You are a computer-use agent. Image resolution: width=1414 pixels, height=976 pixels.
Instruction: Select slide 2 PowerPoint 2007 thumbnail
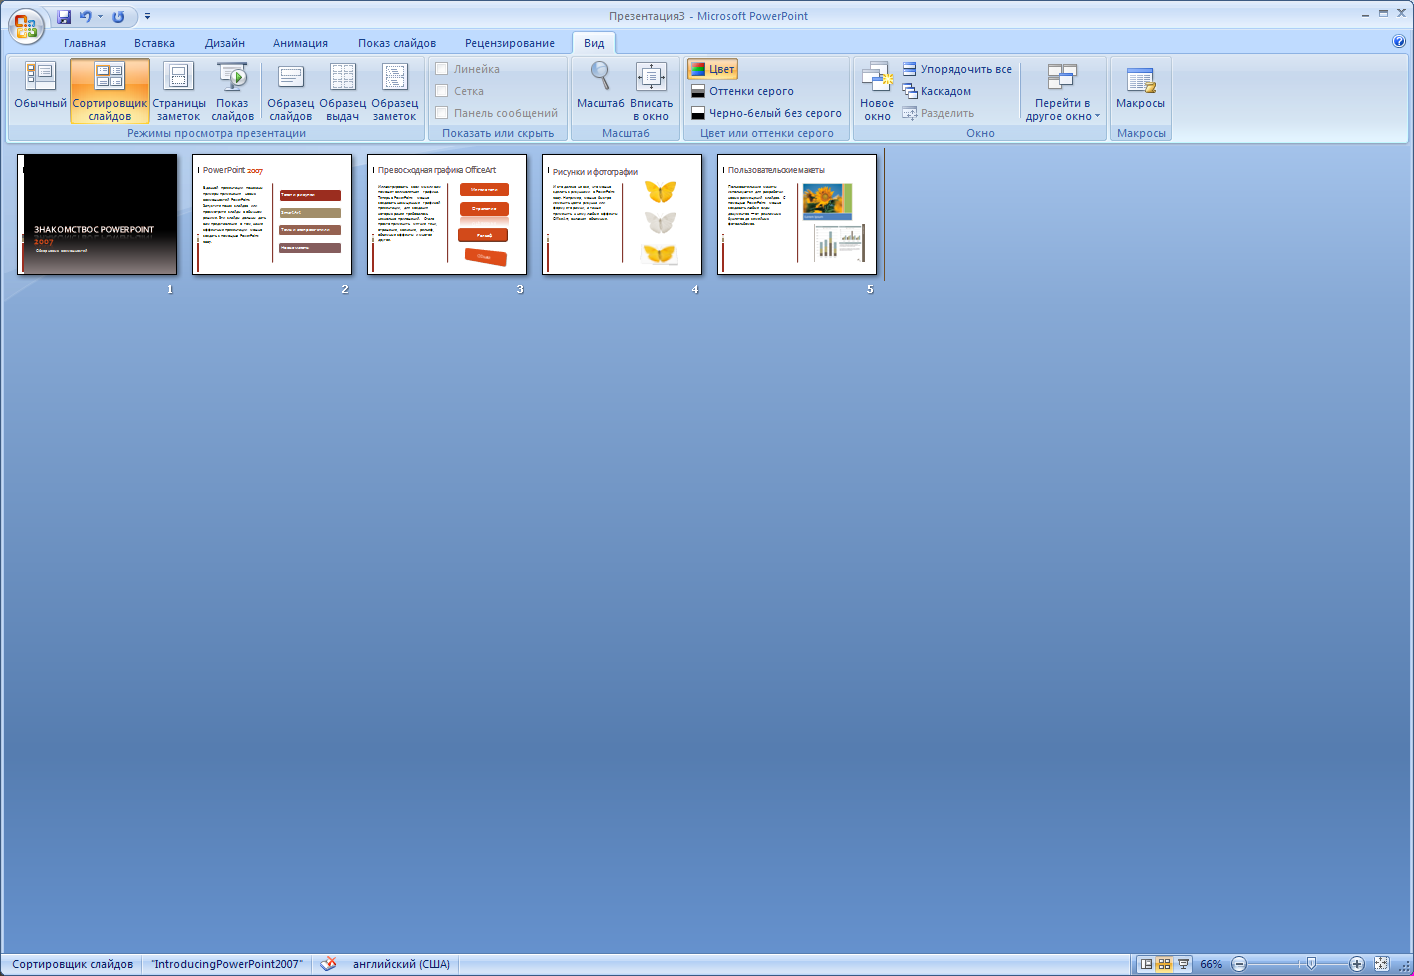pyautogui.click(x=272, y=214)
